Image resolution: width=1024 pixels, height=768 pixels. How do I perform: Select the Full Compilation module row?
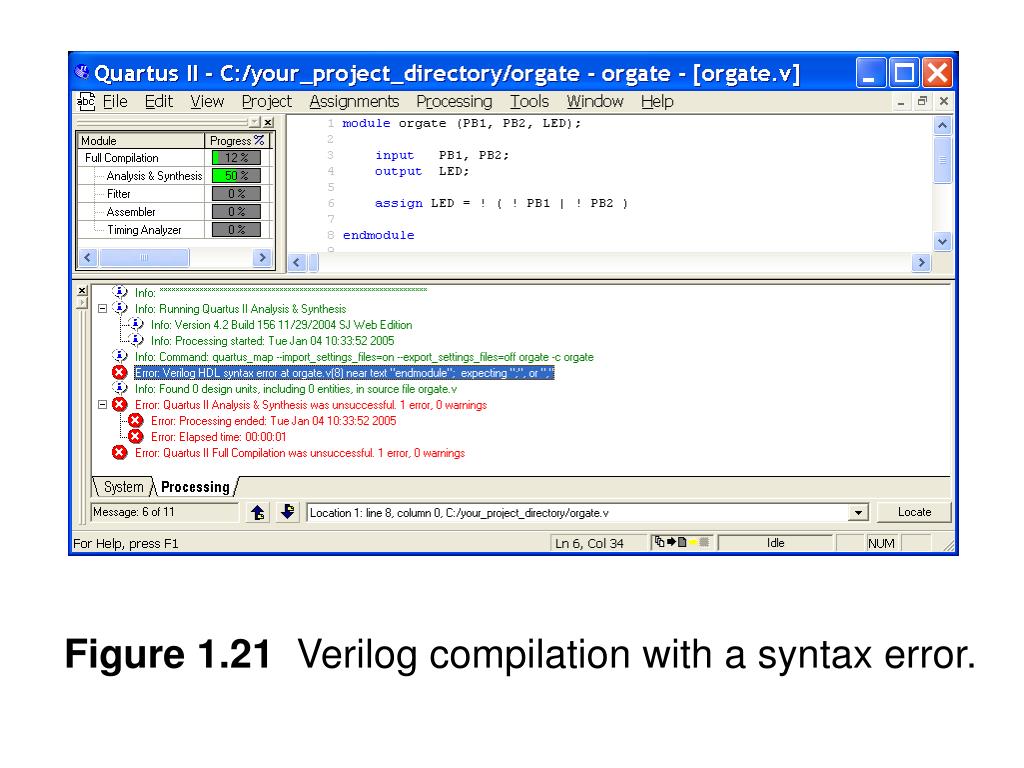[174, 158]
